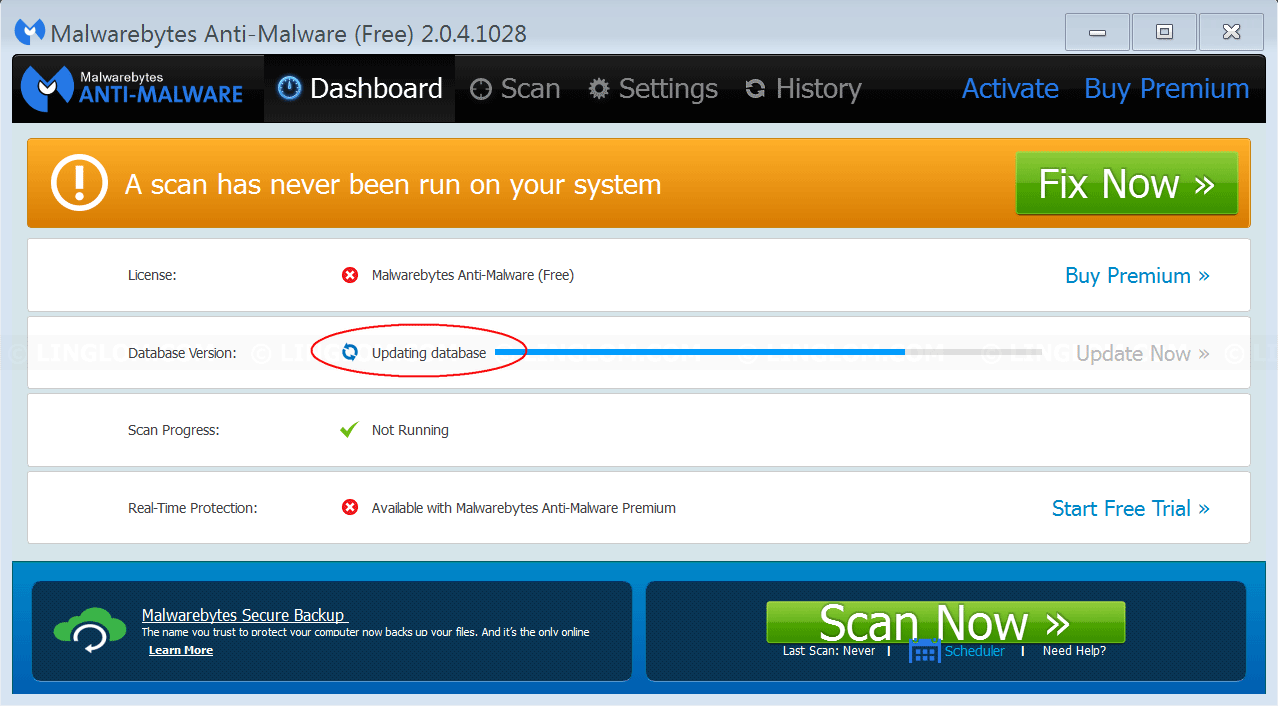Click the 'Last Scan: Never' text
This screenshot has width=1278, height=706.
click(x=829, y=651)
